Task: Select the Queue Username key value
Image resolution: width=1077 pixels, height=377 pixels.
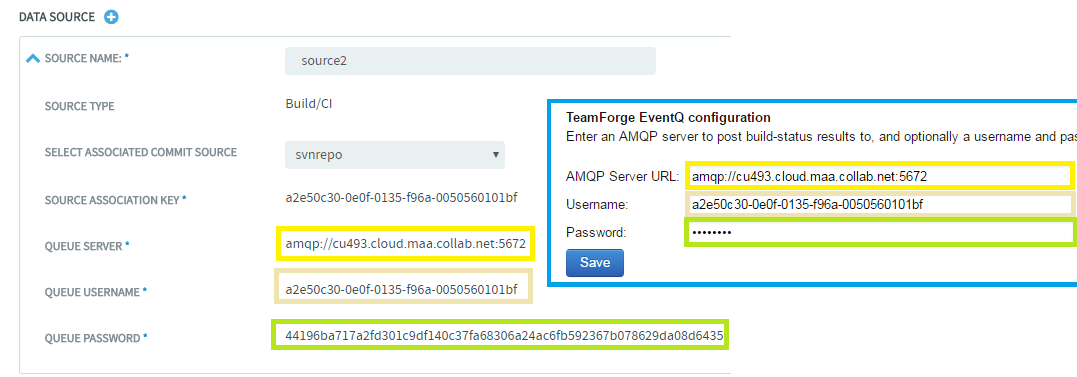Action: (401, 289)
